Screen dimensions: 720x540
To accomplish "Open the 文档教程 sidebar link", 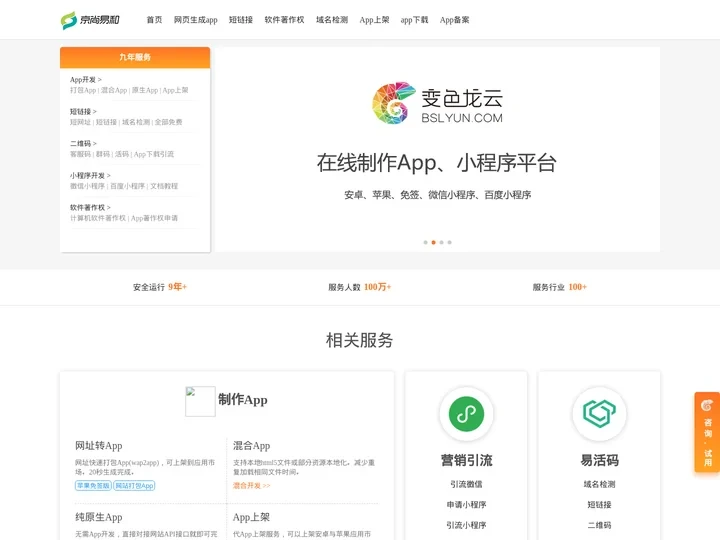I will (x=164, y=186).
